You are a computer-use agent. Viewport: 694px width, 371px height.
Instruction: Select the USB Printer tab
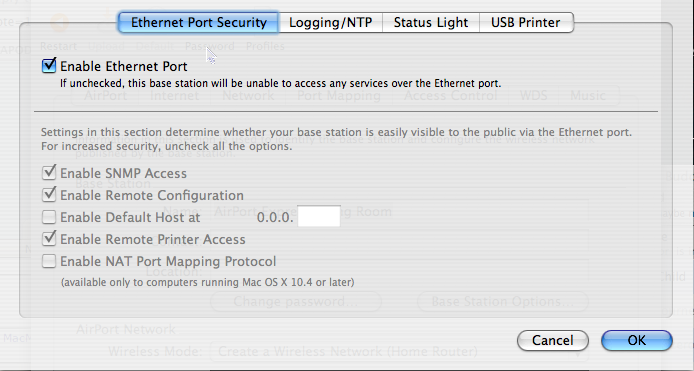pyautogui.click(x=526, y=22)
